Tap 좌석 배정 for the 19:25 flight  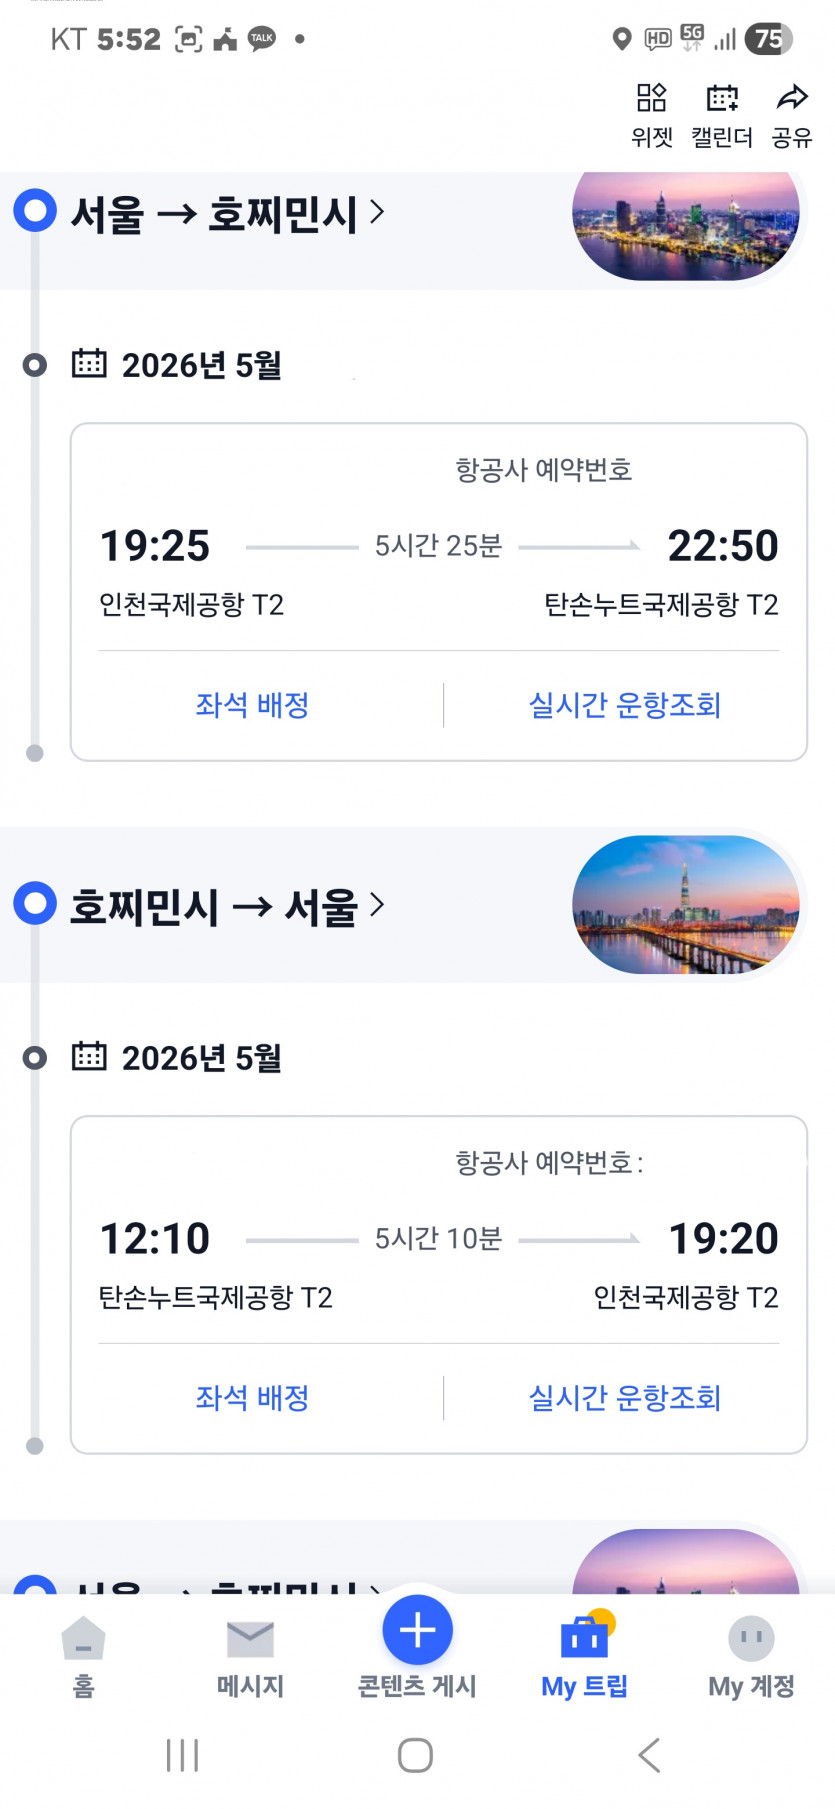[252, 705]
